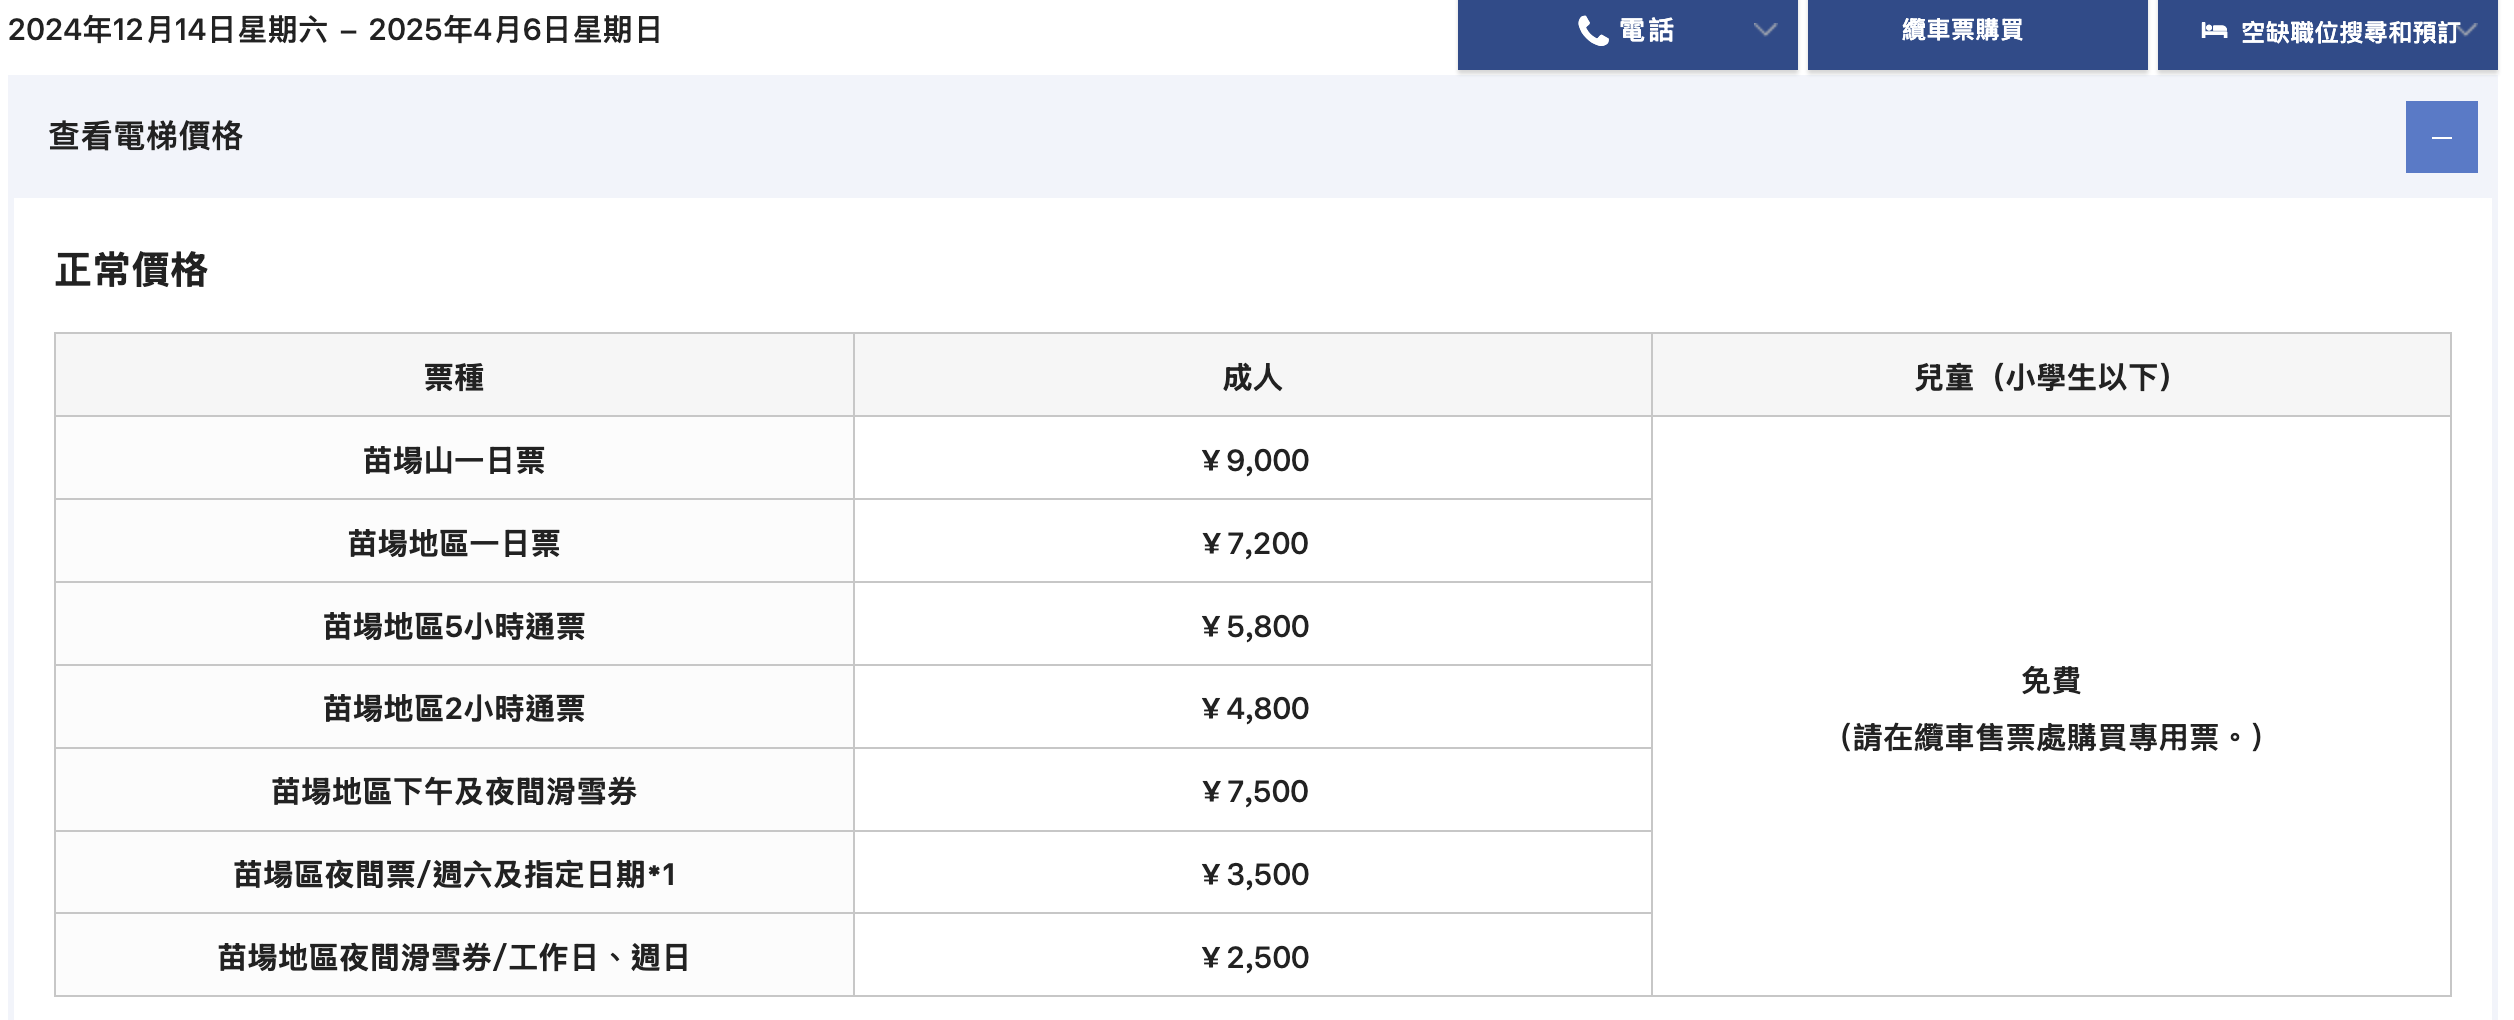This screenshot has height=1020, width=2514.
Task: Click the 成人 column header
Action: tap(1252, 377)
